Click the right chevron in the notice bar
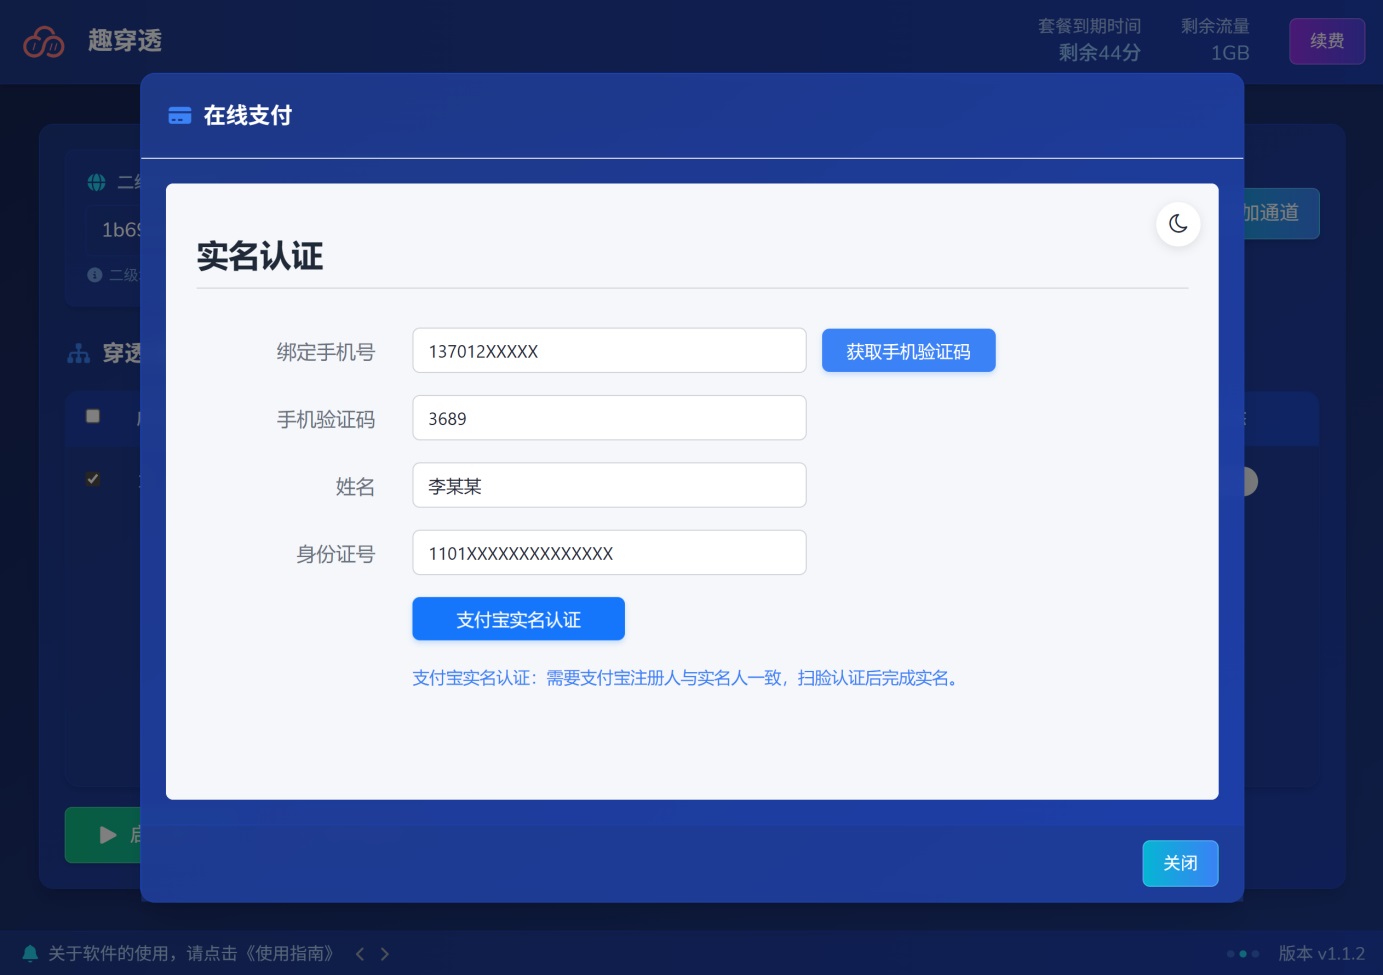 (x=384, y=953)
